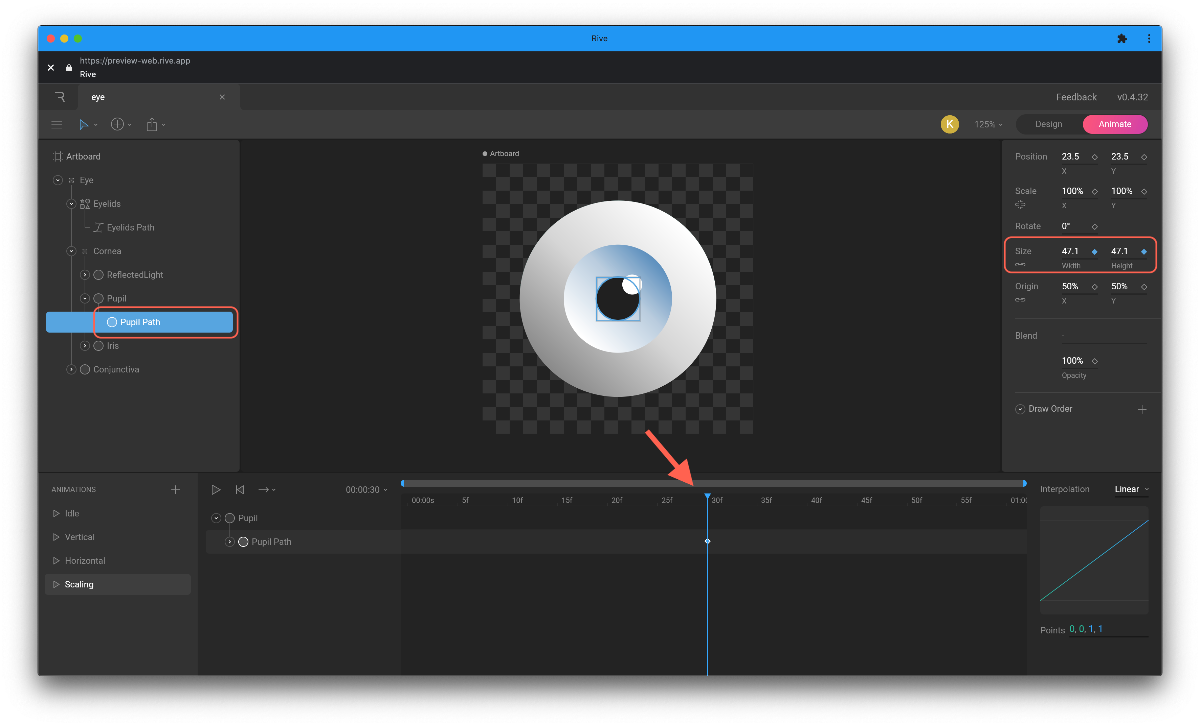Image resolution: width=1200 pixels, height=726 pixels.
Task: Click the Conjunctiva ellipse icon
Action: (85, 370)
